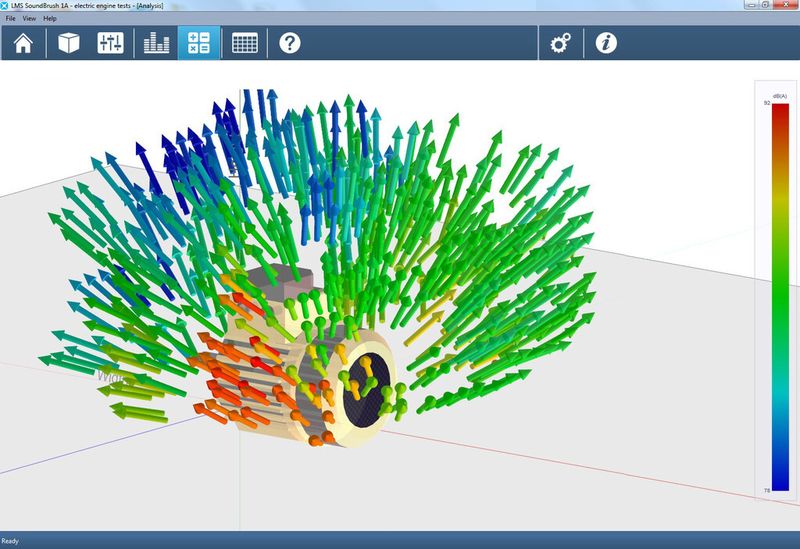Open the gears settings icon
Viewport: 800px width, 549px height.
(560, 43)
